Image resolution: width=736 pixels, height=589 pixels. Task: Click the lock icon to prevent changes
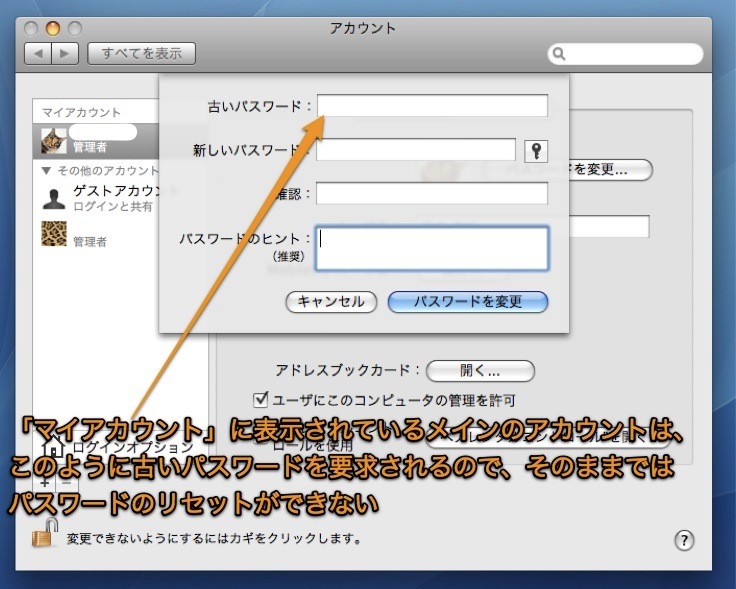coord(44,536)
